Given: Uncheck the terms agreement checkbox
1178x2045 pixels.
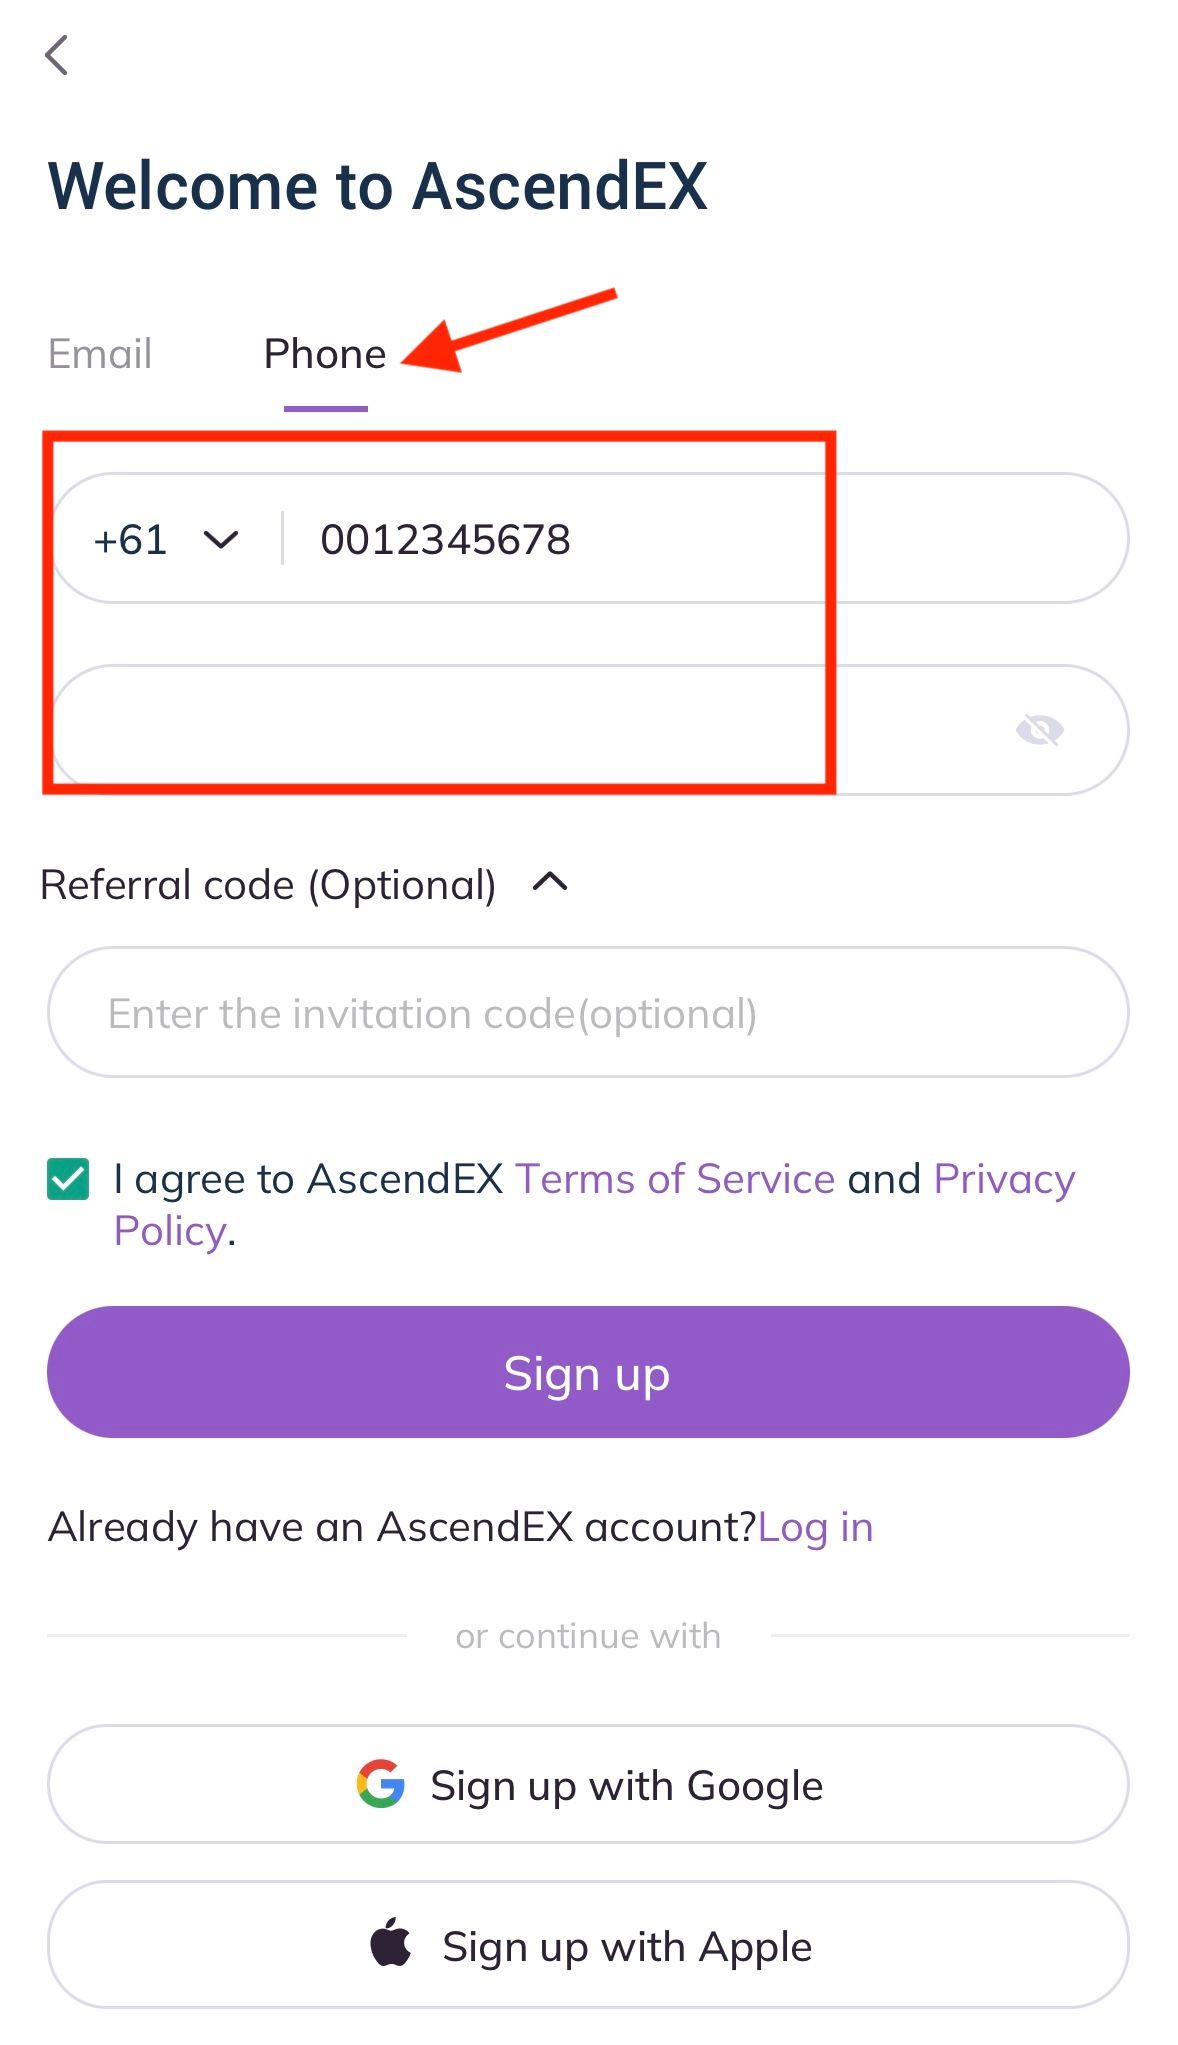Looking at the screenshot, I should point(69,1179).
